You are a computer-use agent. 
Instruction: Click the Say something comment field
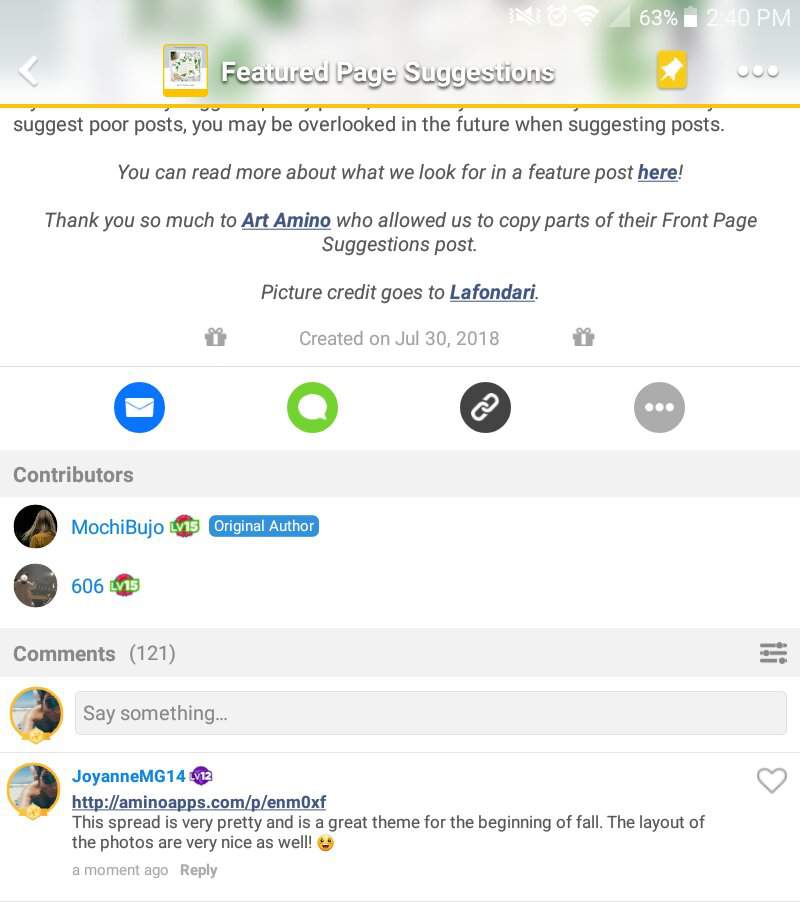[431, 713]
